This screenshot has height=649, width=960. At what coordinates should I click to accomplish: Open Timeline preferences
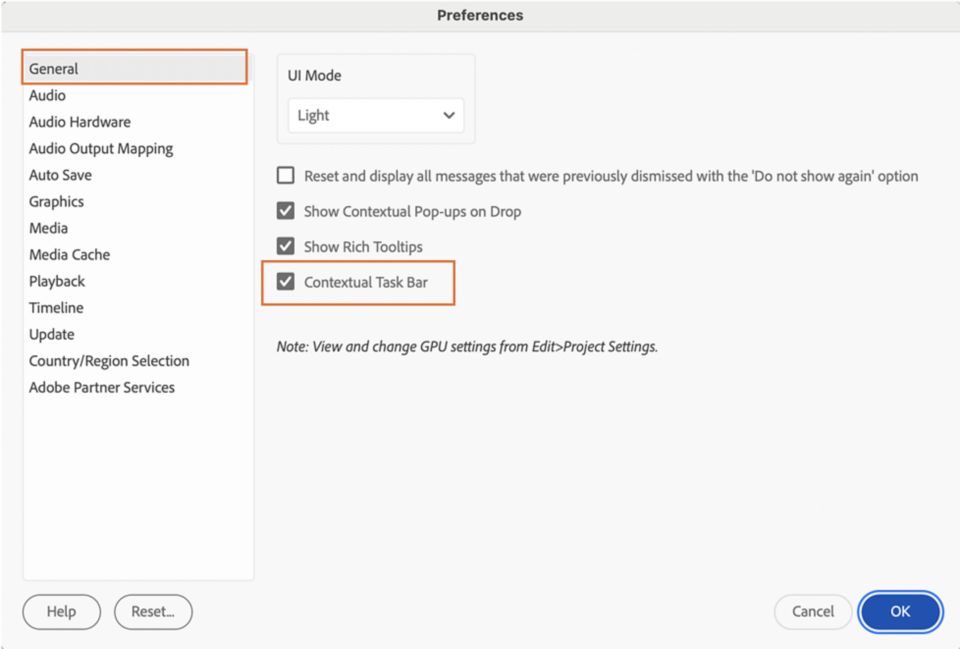click(x=56, y=308)
